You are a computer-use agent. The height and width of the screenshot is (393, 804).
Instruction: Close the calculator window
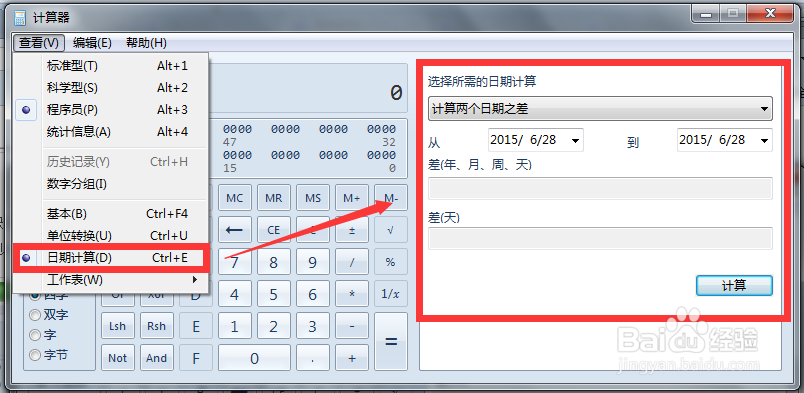pos(771,14)
